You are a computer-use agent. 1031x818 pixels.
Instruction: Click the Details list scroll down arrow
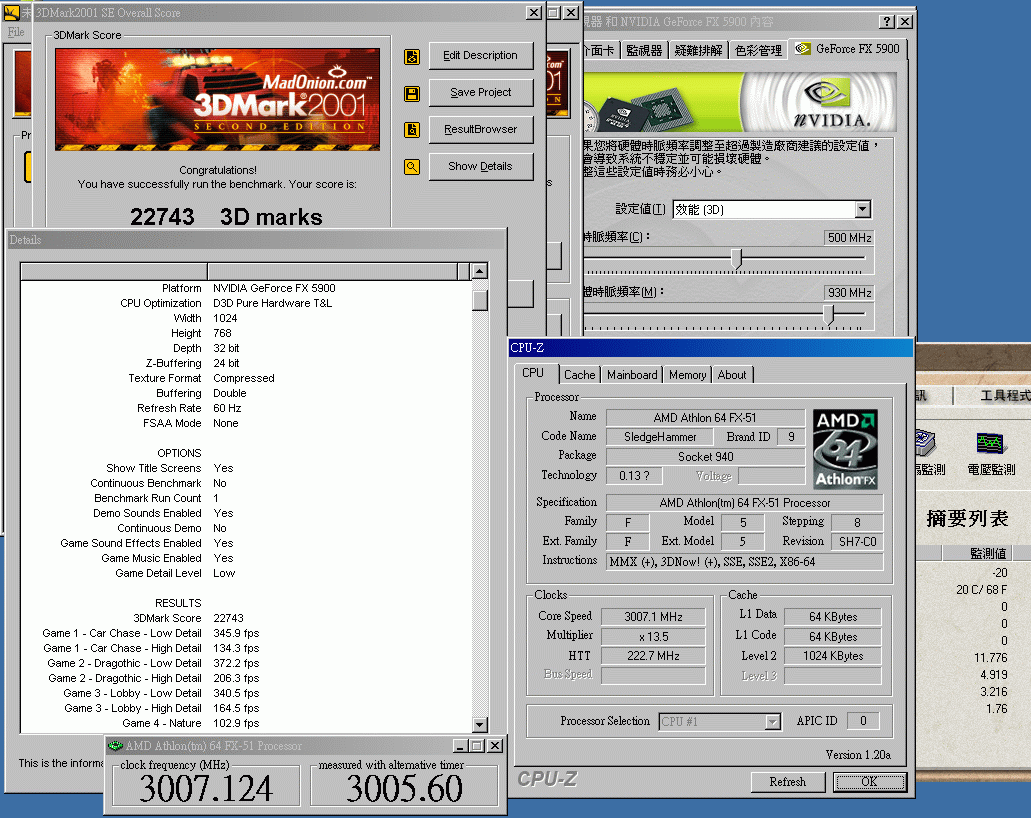coord(480,725)
